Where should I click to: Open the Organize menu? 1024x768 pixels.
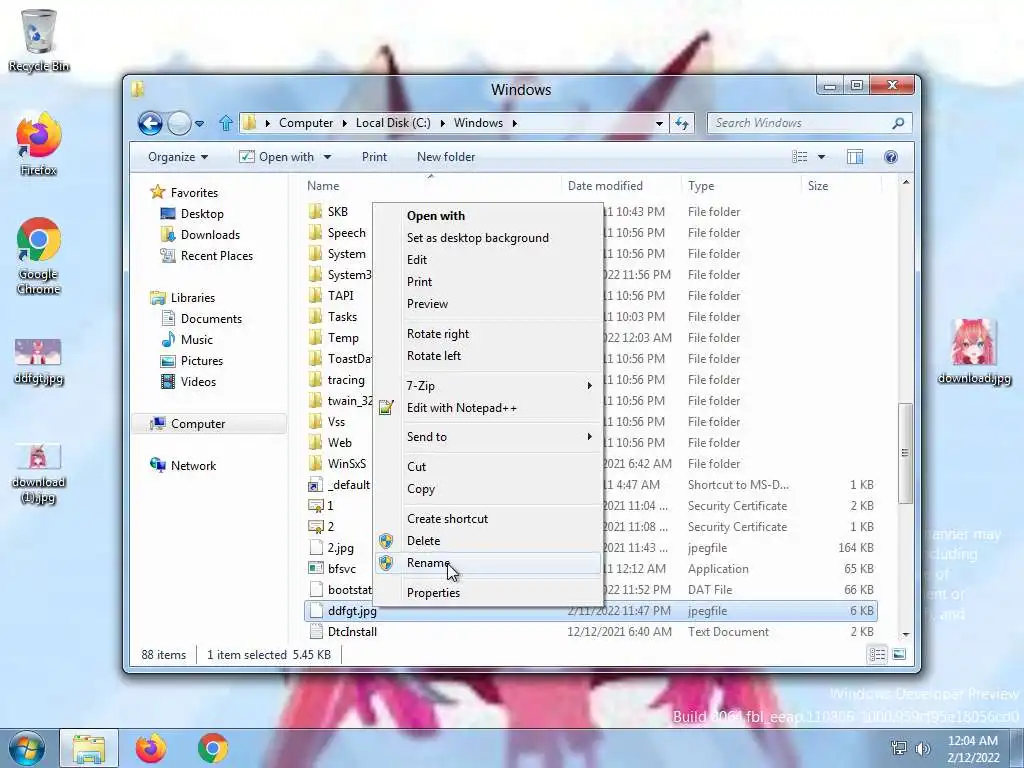click(178, 157)
